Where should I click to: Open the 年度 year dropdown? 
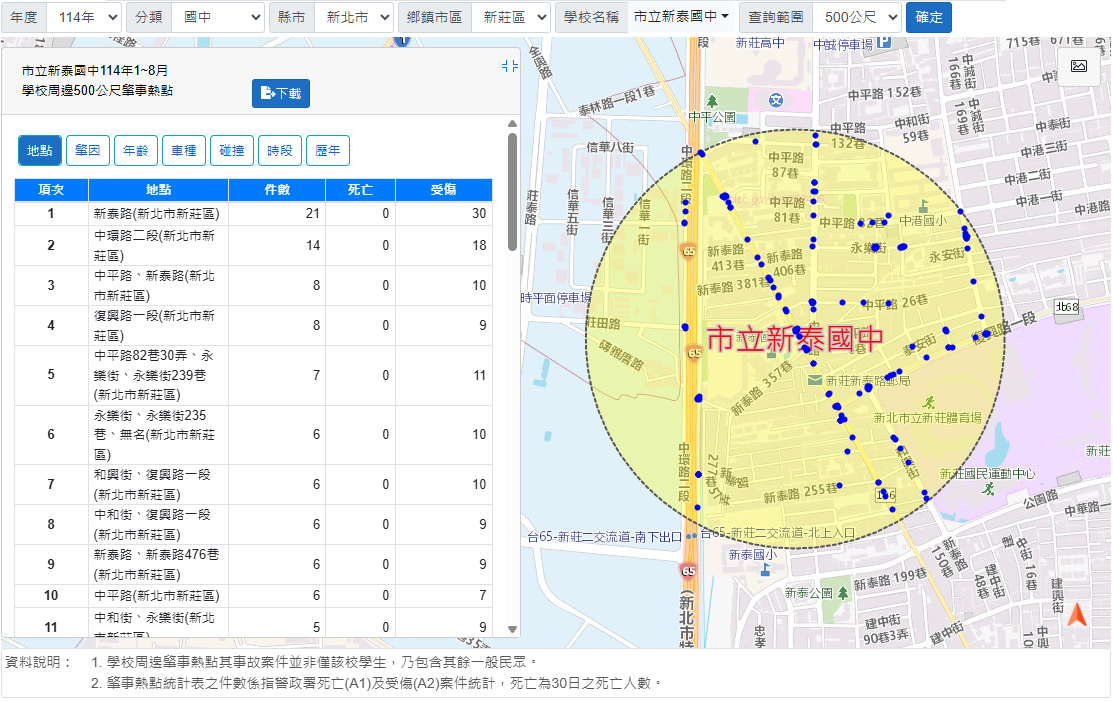pyautogui.click(x=84, y=18)
